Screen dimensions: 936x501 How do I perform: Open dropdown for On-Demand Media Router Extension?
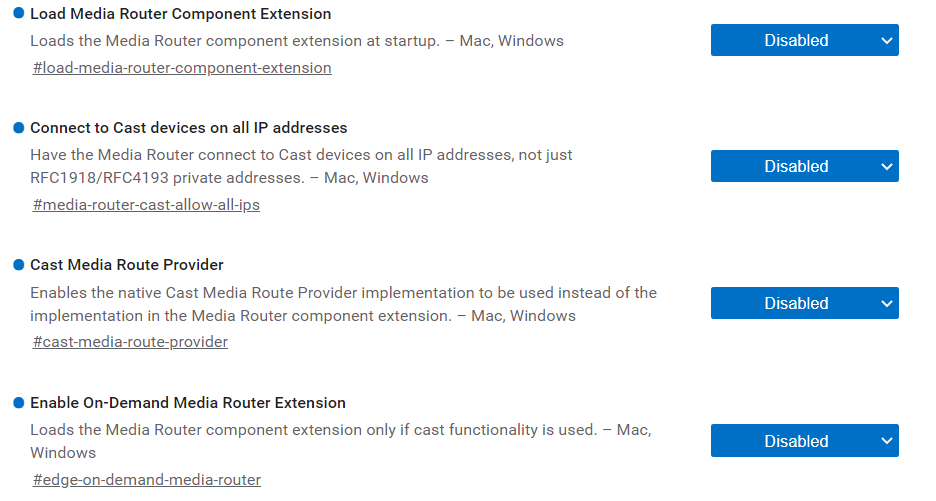point(805,441)
